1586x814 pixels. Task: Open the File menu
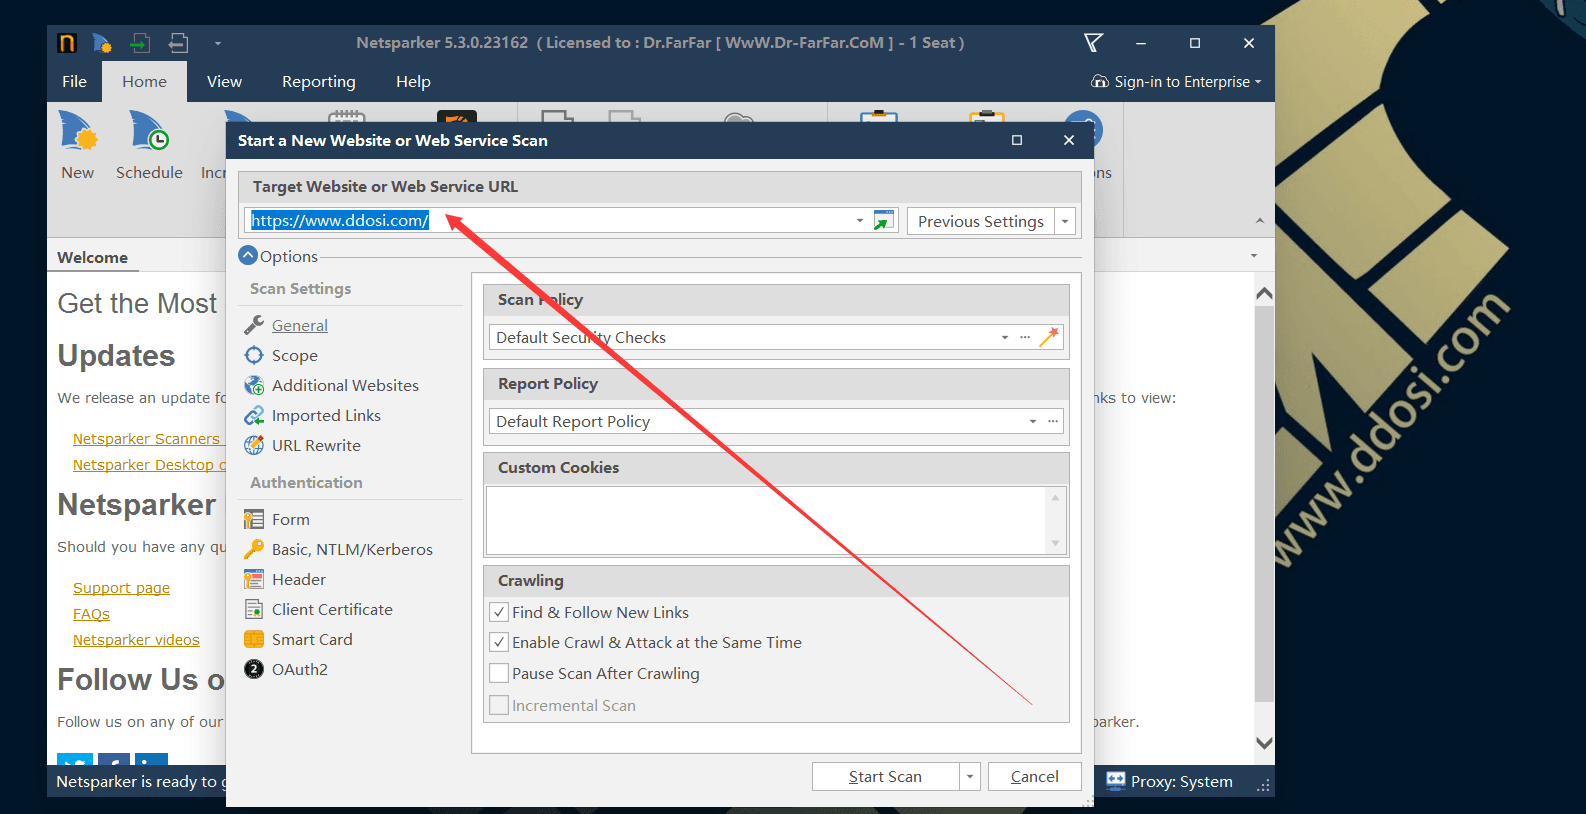tap(74, 82)
